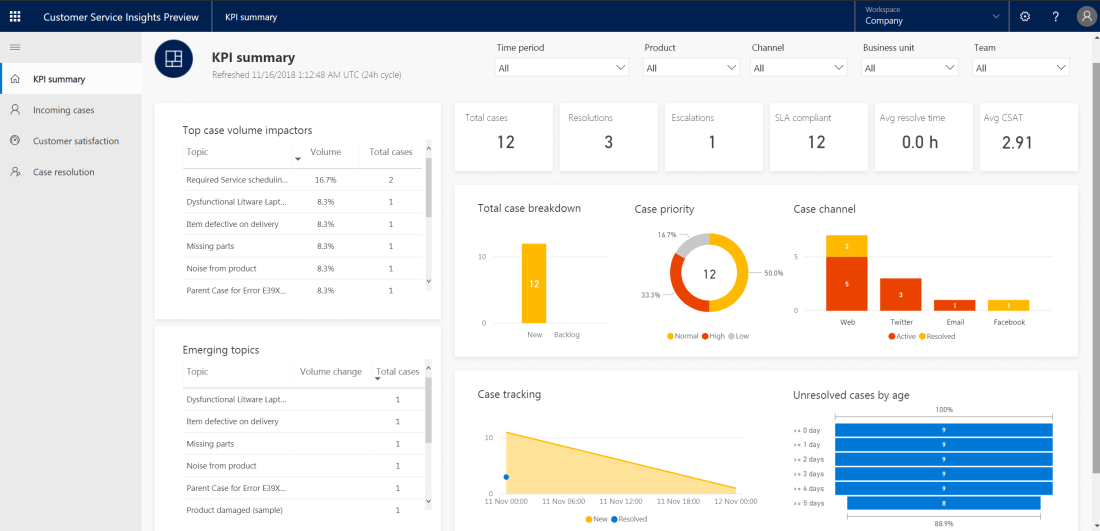Open the user profile avatar
Screen dimensions: 1100x531
1086,17
